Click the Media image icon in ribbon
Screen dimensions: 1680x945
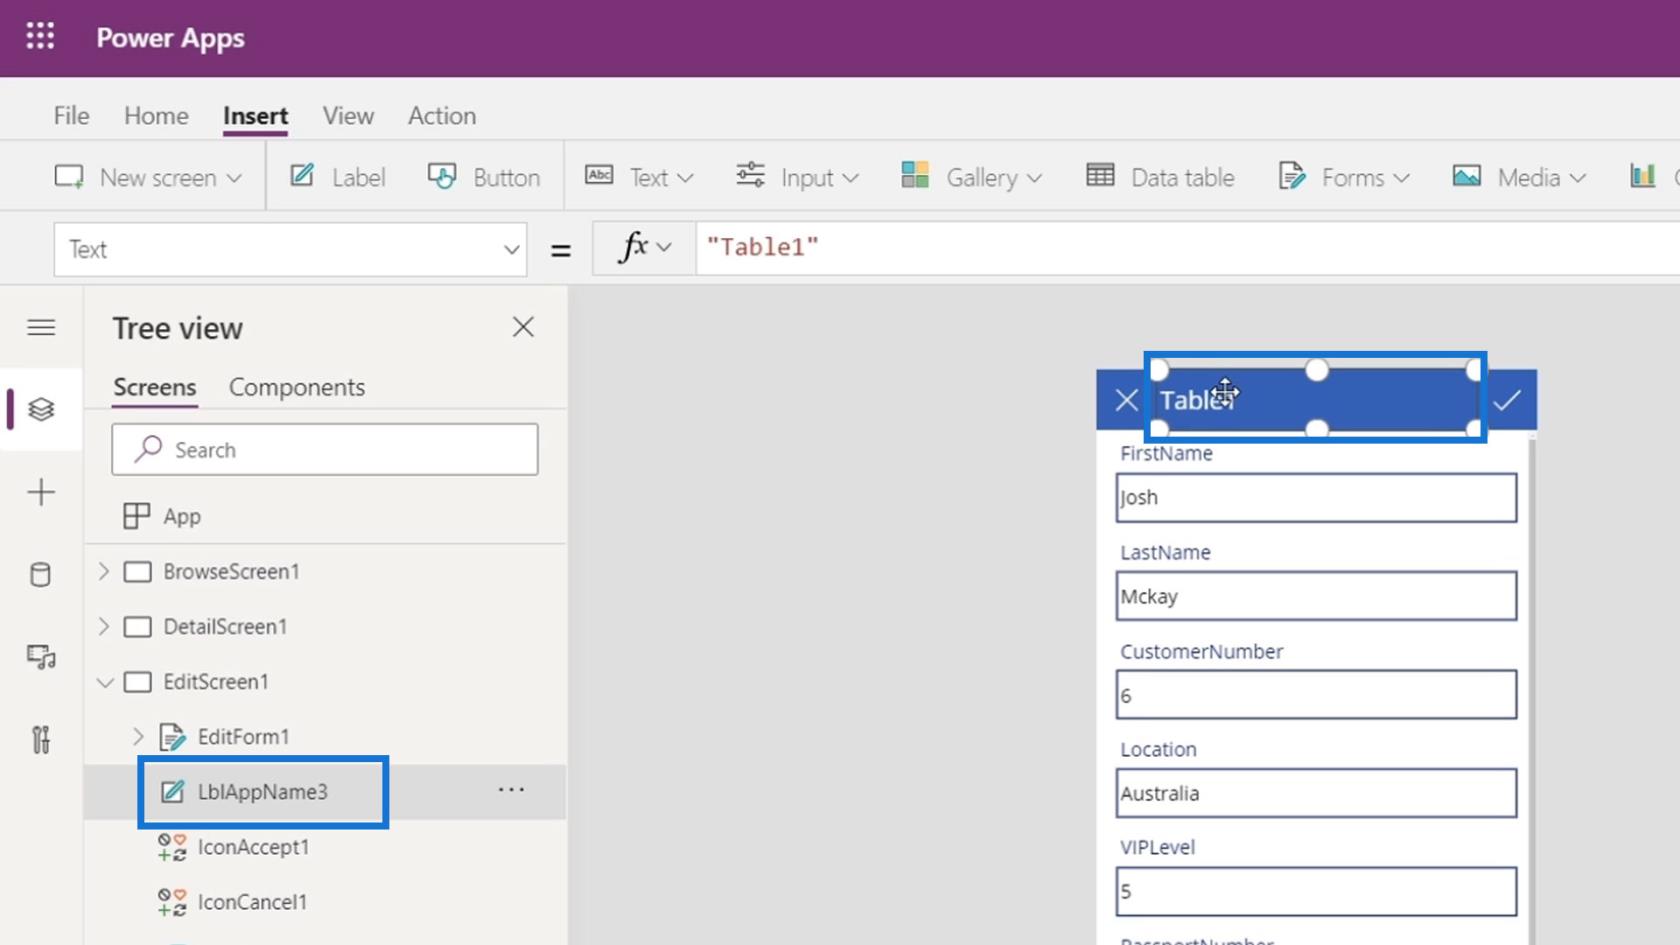(x=1467, y=176)
